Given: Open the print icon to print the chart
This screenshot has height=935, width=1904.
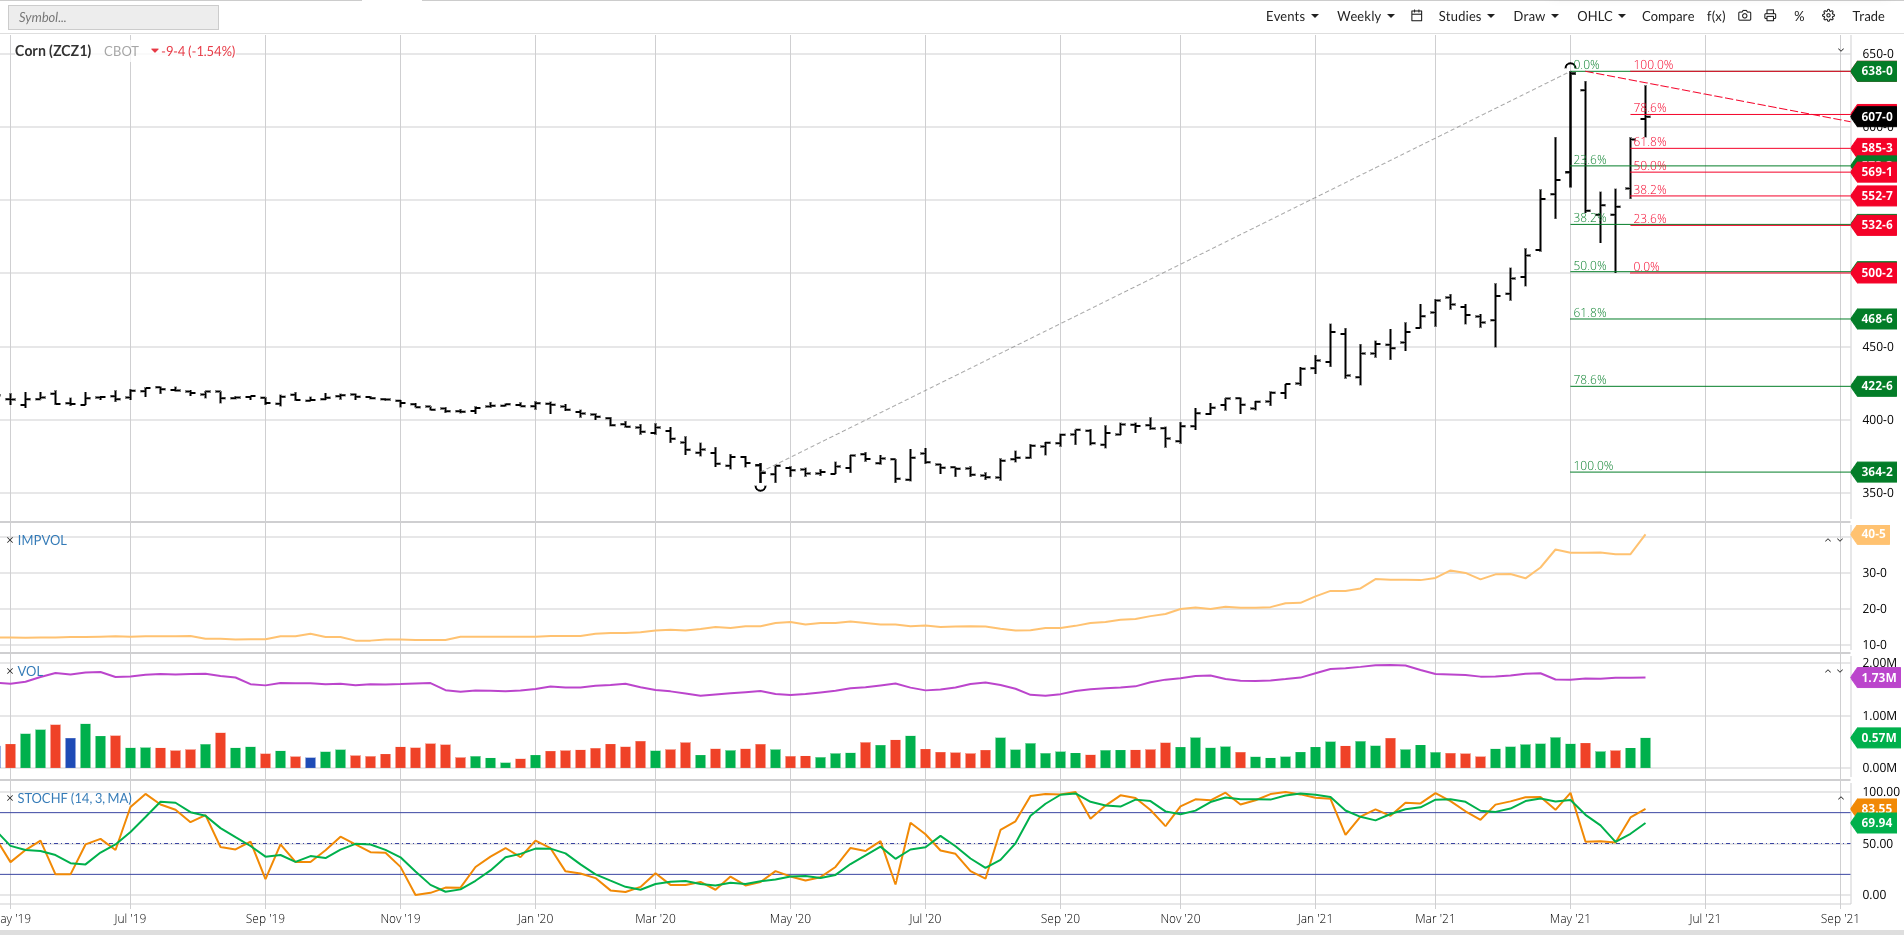Looking at the screenshot, I should click(x=1770, y=16).
